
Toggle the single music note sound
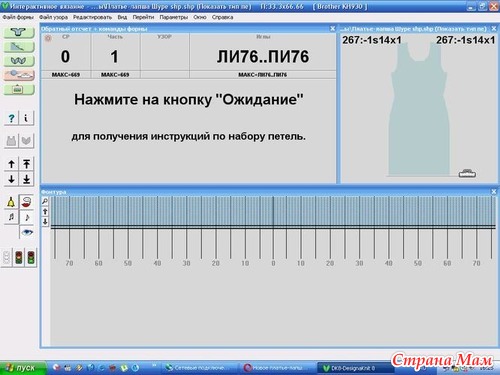point(26,217)
